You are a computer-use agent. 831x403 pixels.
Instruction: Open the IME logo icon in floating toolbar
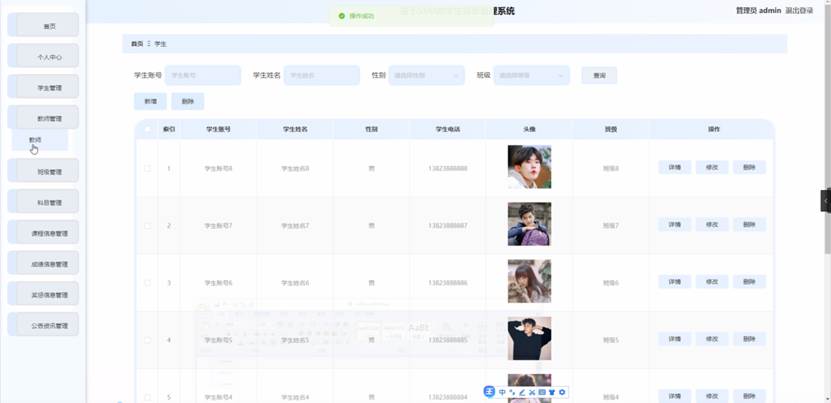point(489,392)
